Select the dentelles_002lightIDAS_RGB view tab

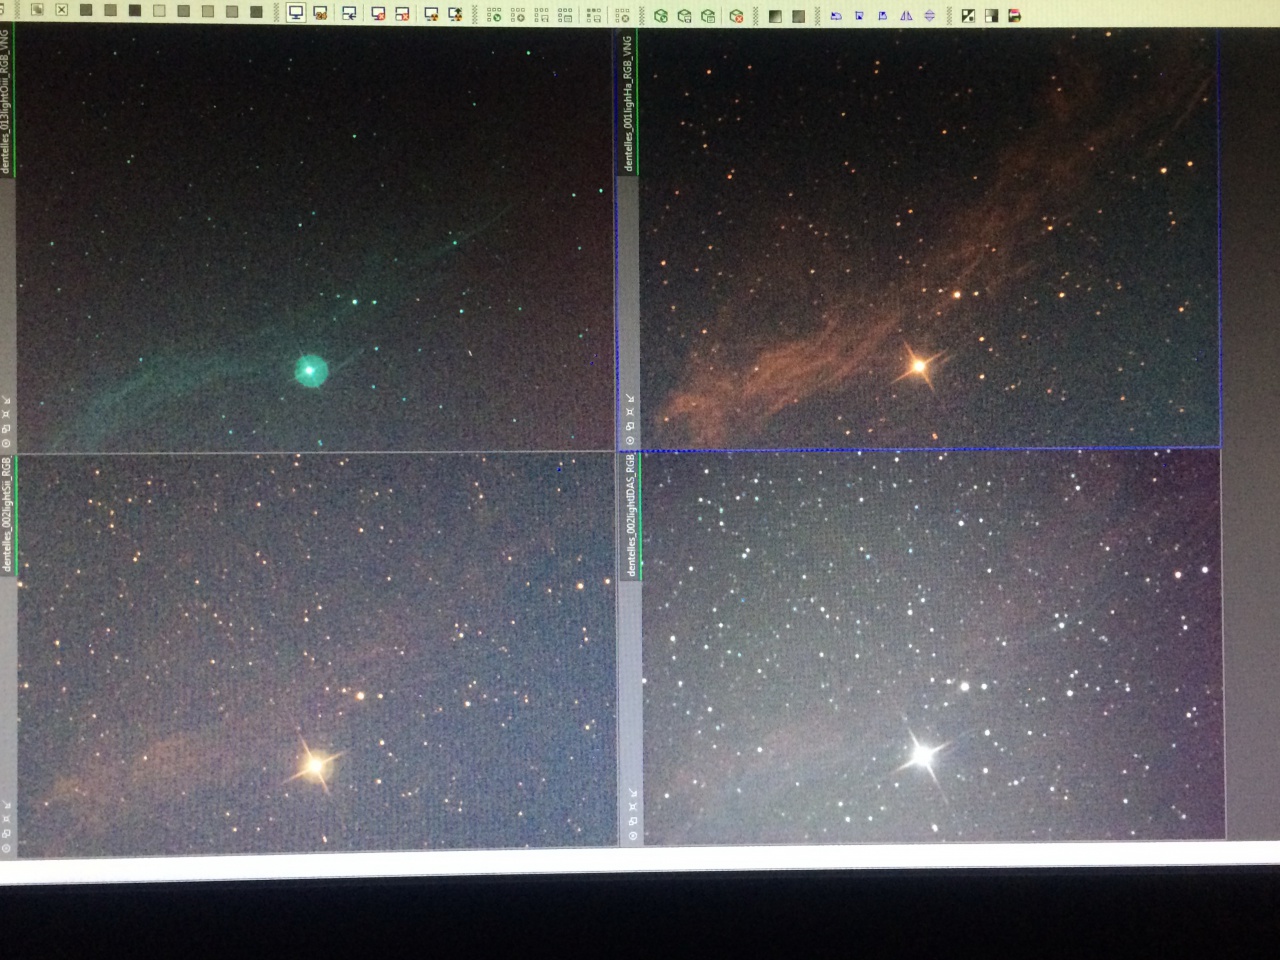click(631, 515)
